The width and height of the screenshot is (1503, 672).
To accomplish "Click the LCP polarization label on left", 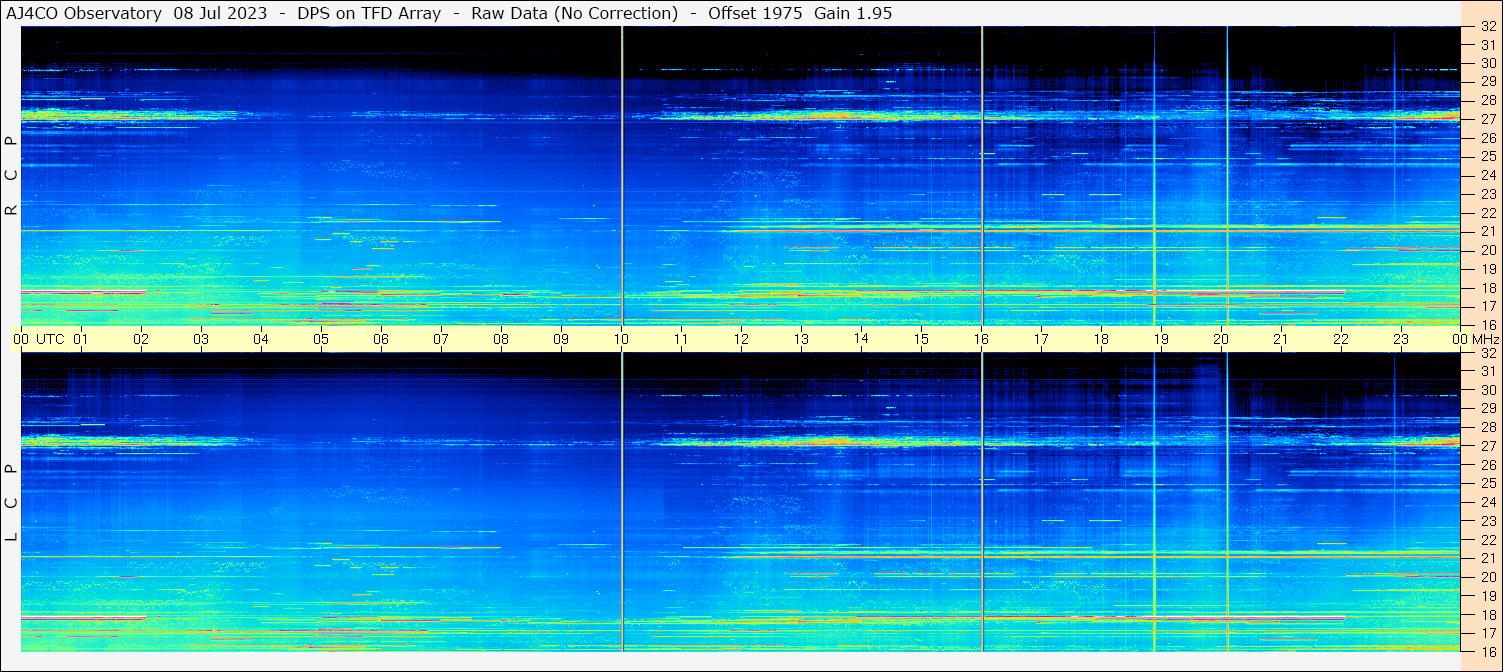I will click(x=12, y=502).
